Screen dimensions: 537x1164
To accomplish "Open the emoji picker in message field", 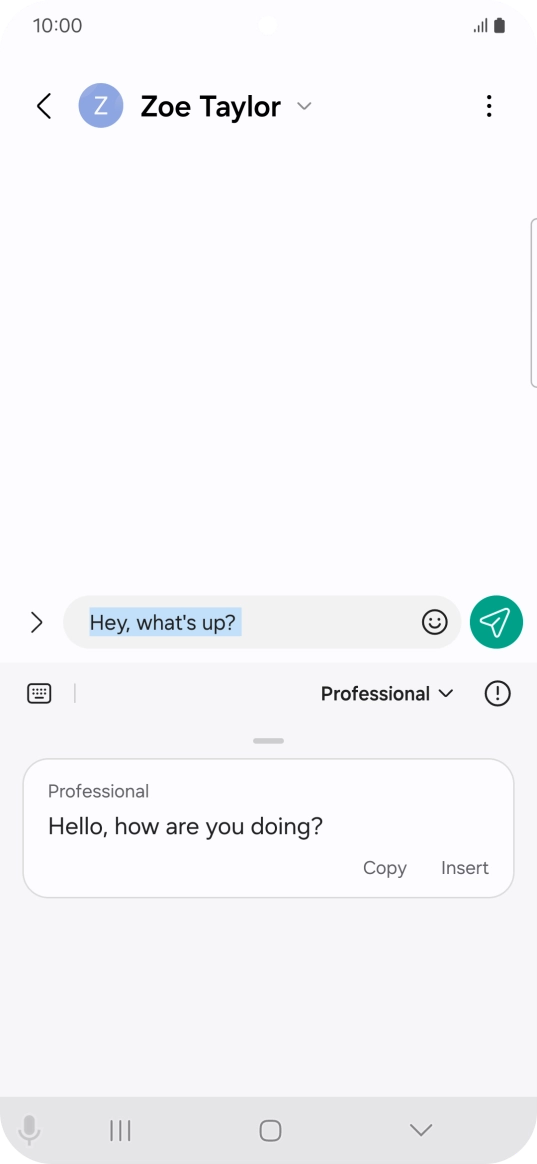I will [x=435, y=622].
